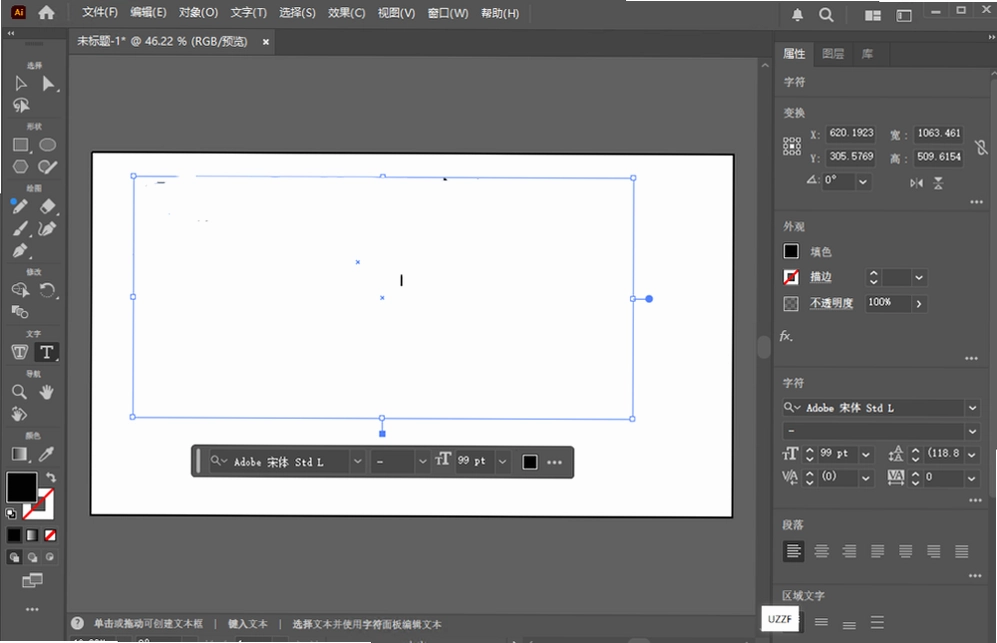Open 效果(C) menu

pos(347,13)
